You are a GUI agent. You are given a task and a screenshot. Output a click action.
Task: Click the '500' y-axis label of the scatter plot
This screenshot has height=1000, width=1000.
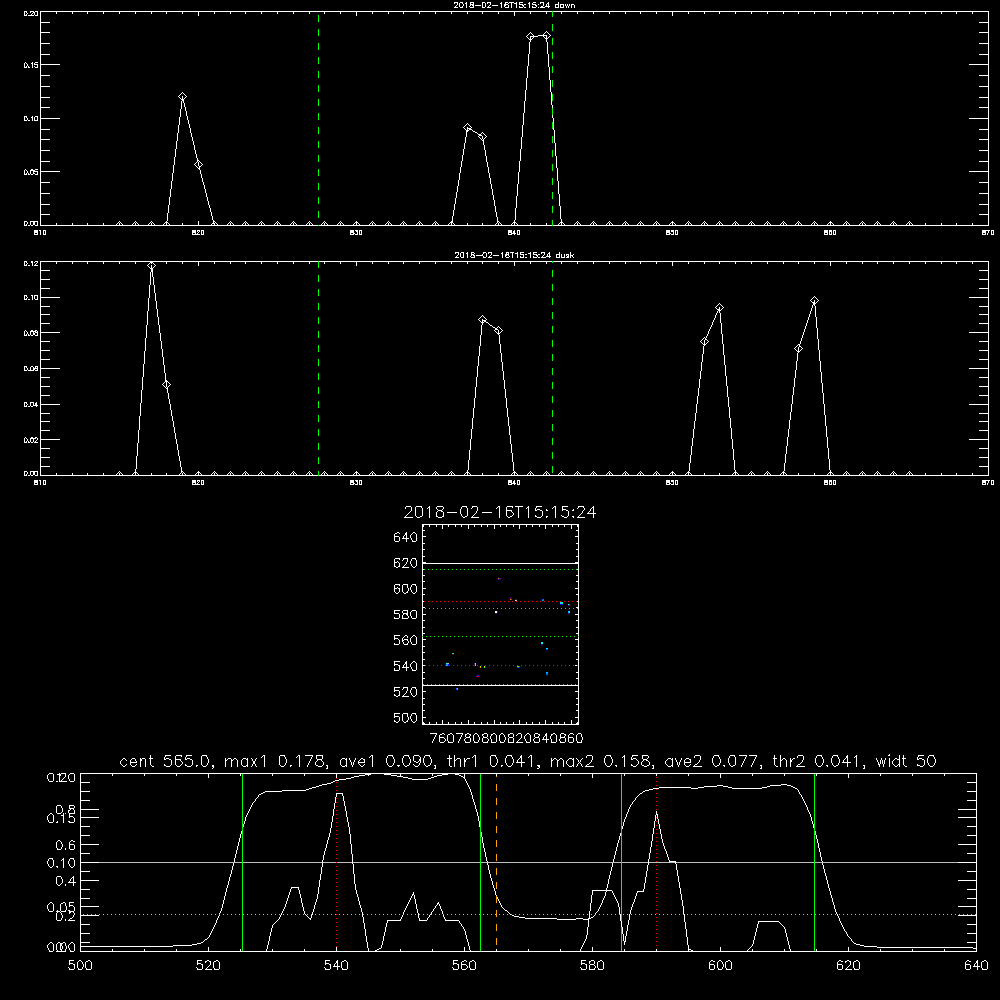[x=406, y=717]
